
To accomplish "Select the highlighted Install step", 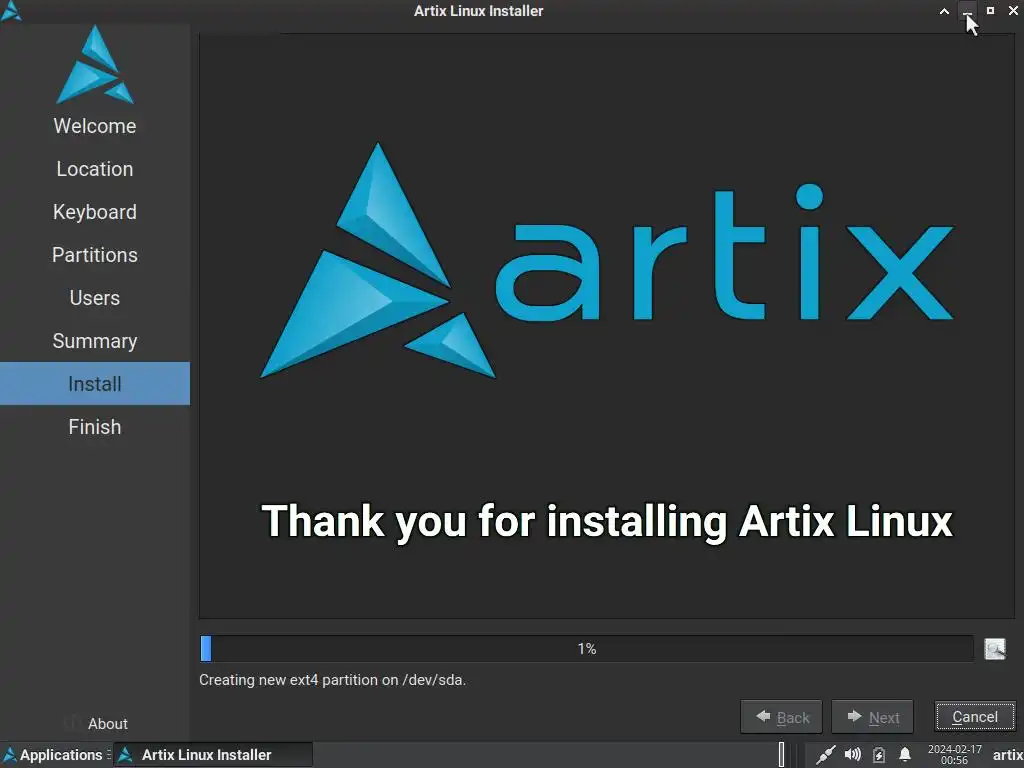I will point(95,383).
